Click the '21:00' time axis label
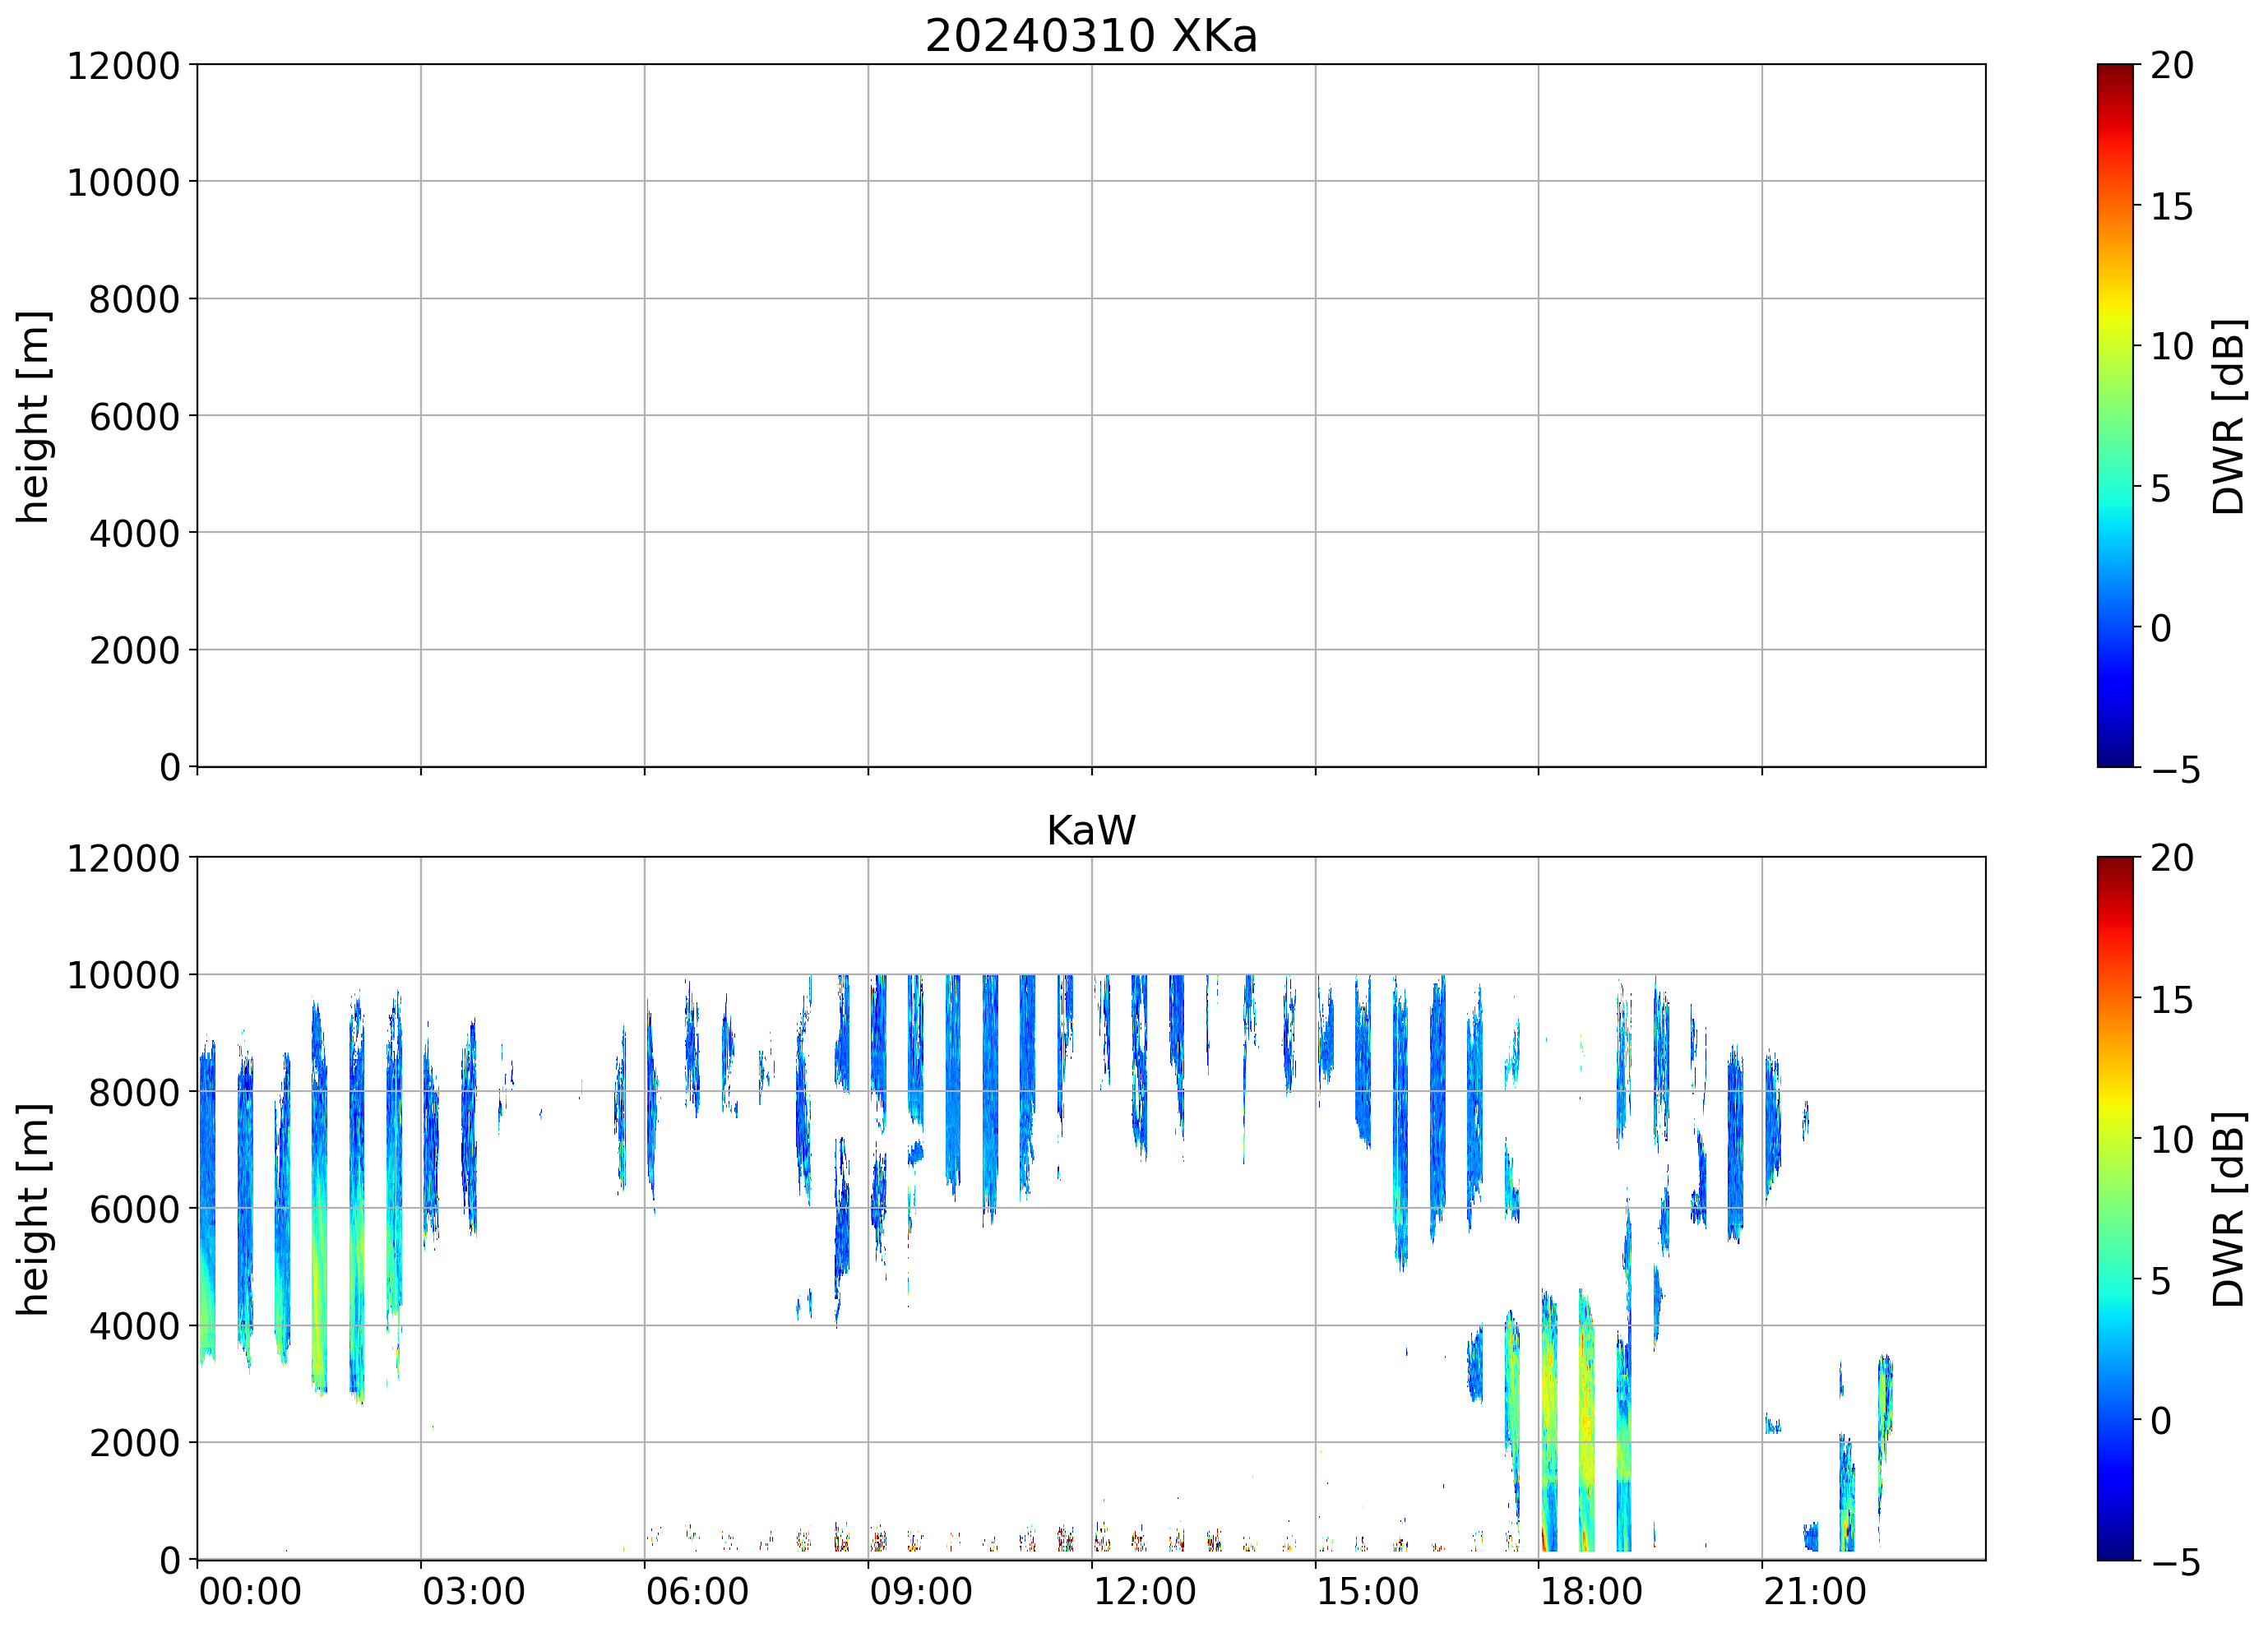 (x=1814, y=1591)
